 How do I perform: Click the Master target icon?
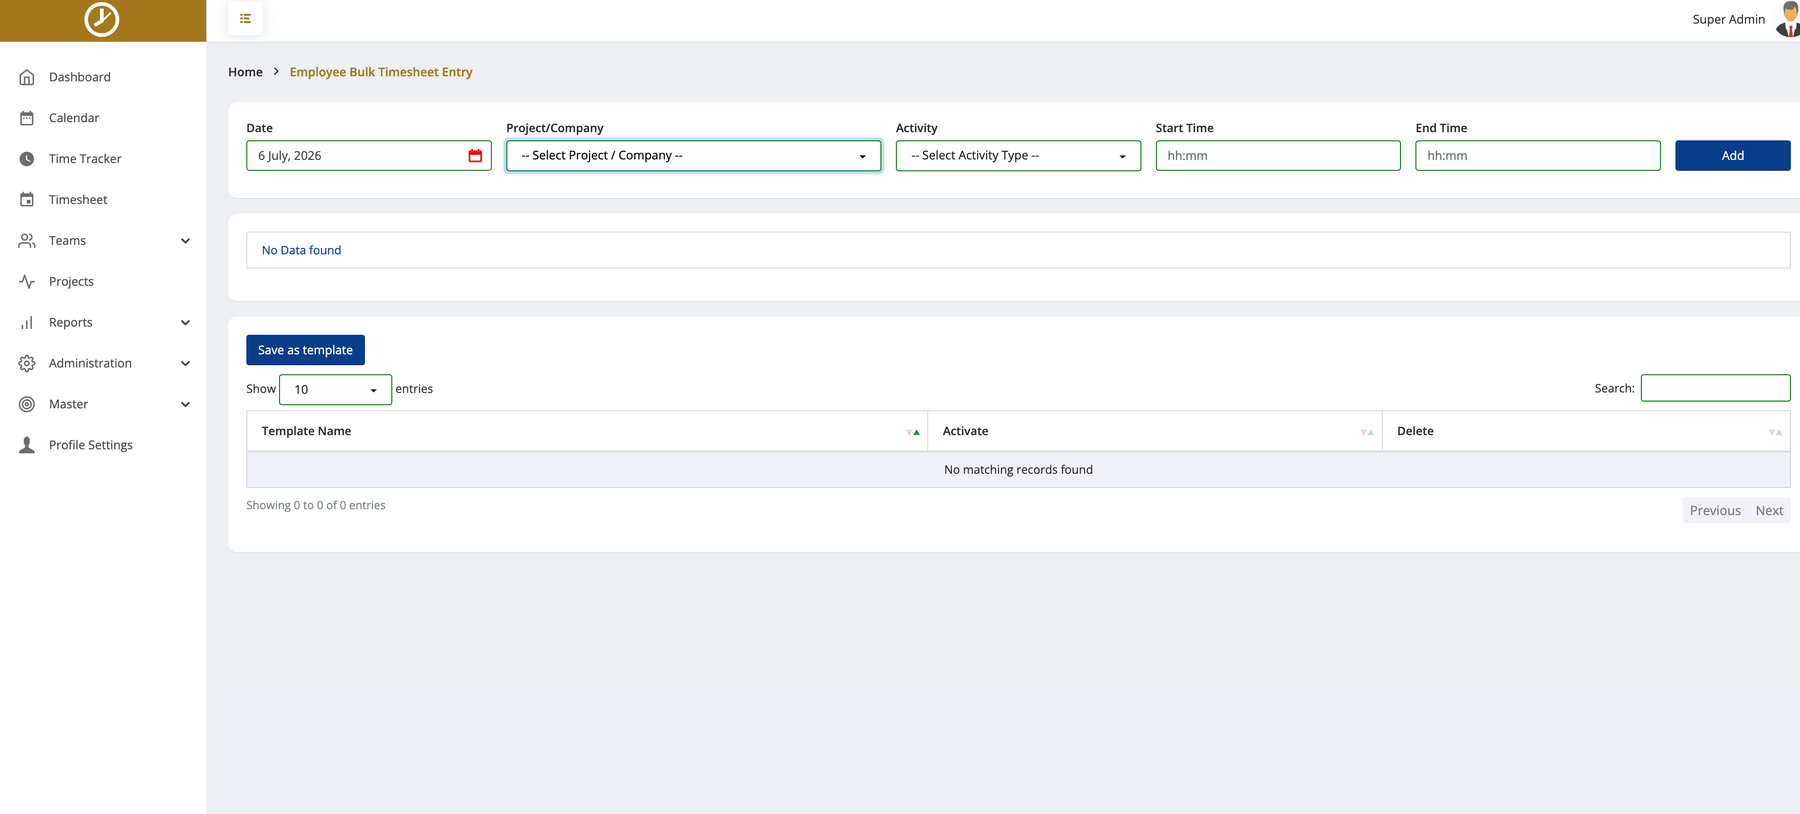coord(27,404)
